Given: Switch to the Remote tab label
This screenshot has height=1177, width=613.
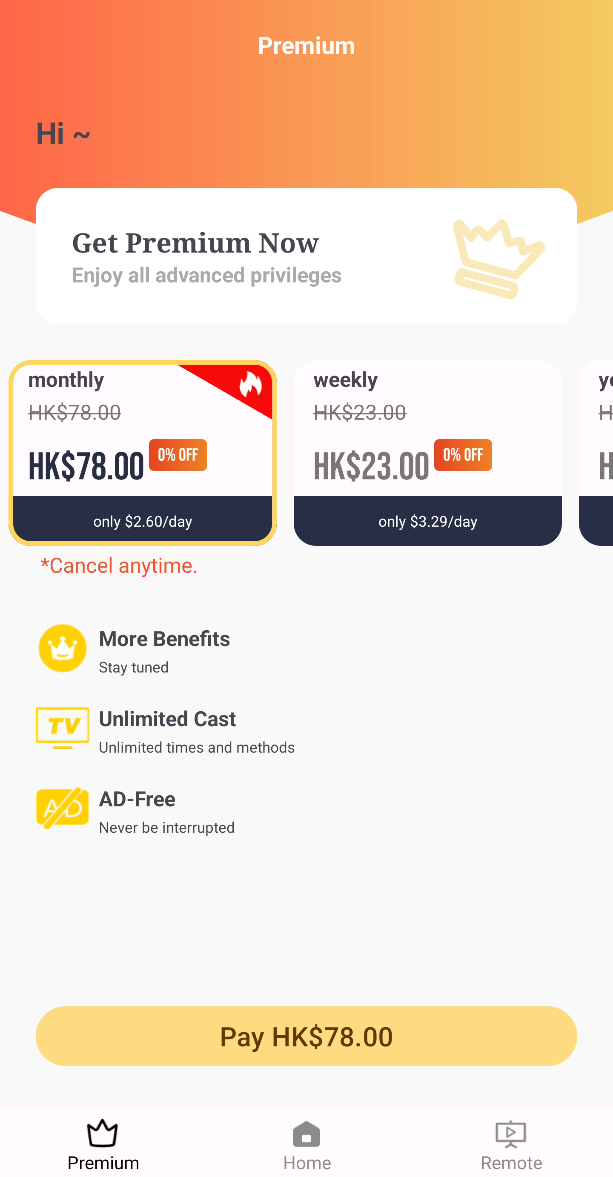Looking at the screenshot, I should pyautogui.click(x=511, y=1163).
